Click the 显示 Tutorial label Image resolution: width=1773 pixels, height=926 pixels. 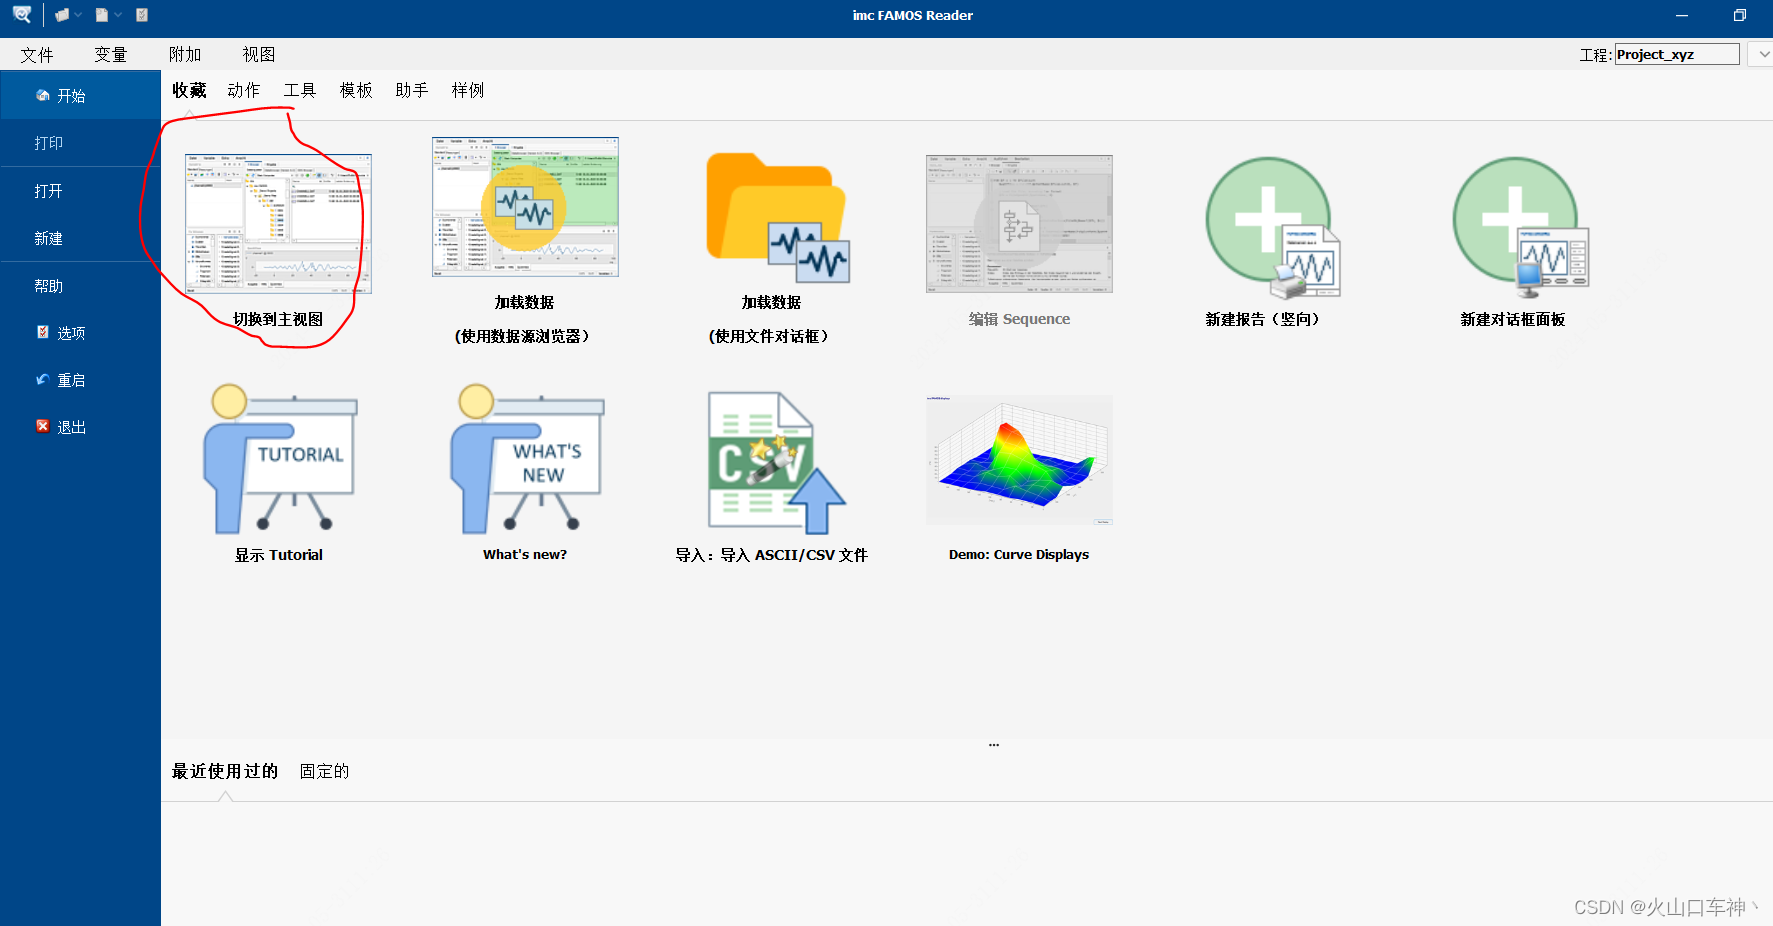pos(279,555)
